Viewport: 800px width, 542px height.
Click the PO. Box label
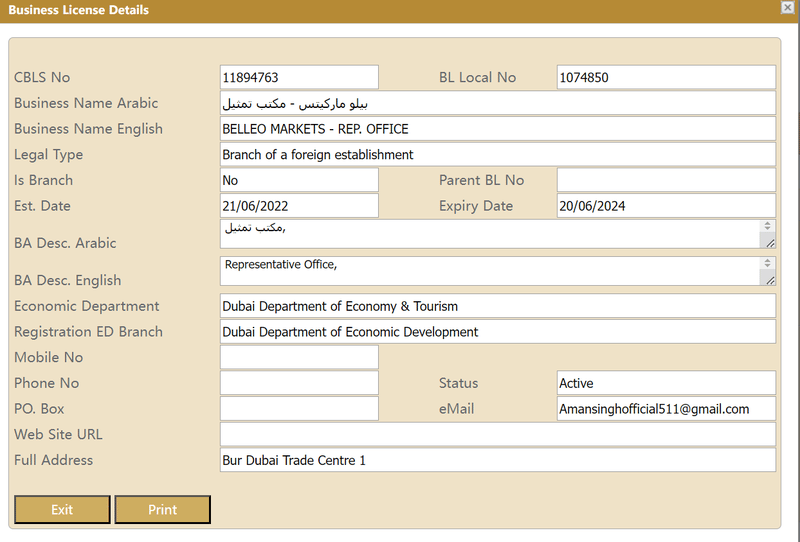click(x=39, y=409)
